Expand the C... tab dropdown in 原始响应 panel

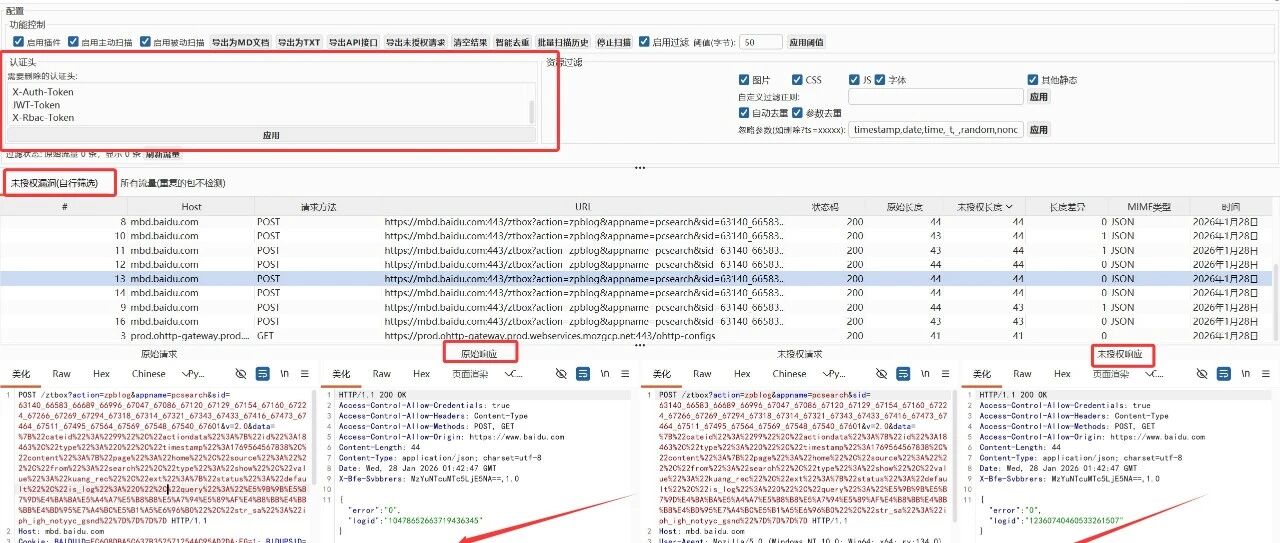(x=516, y=374)
